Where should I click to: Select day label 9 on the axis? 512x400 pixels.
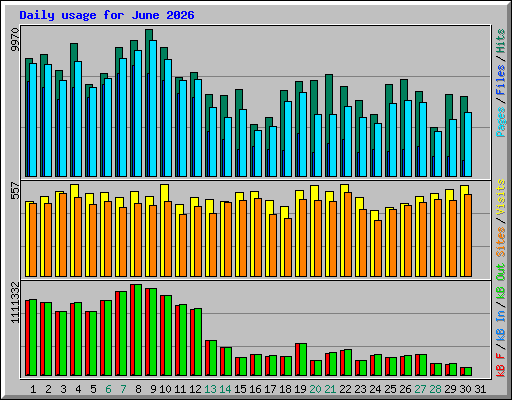pyautogui.click(x=153, y=389)
